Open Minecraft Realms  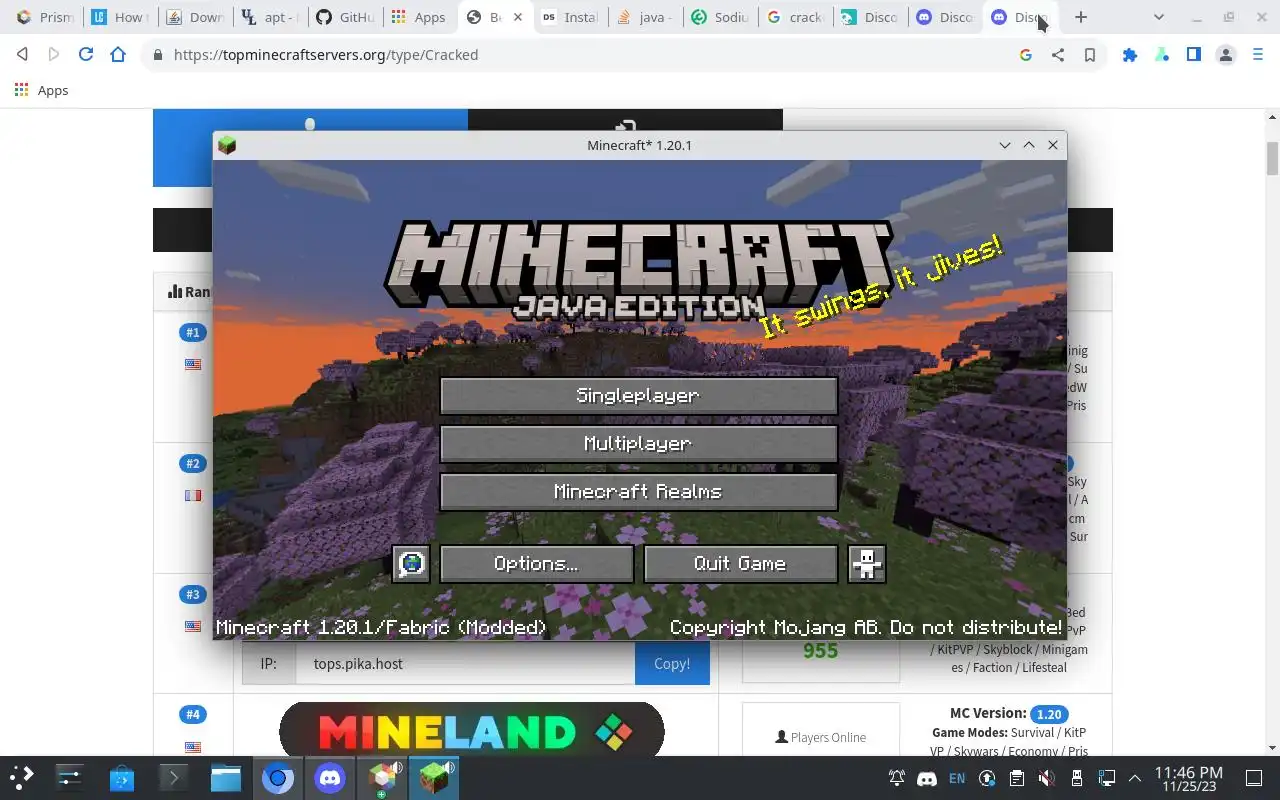[x=638, y=492]
